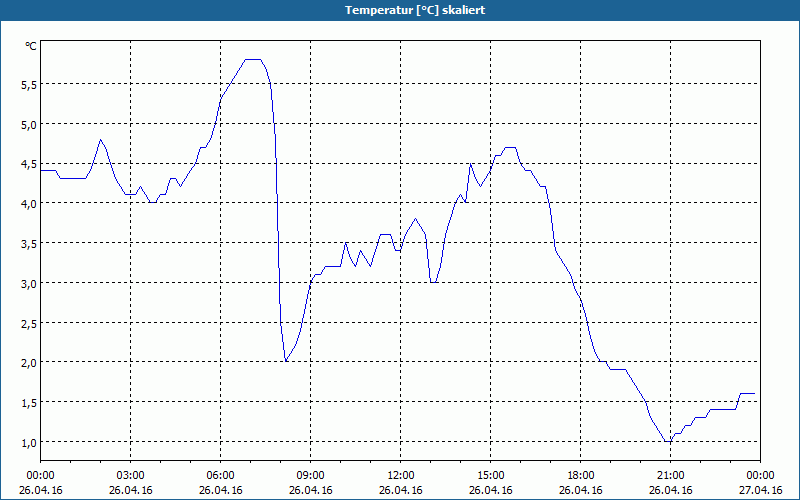Click the 09:00 time axis label
Image resolution: width=800 pixels, height=500 pixels.
click(310, 476)
